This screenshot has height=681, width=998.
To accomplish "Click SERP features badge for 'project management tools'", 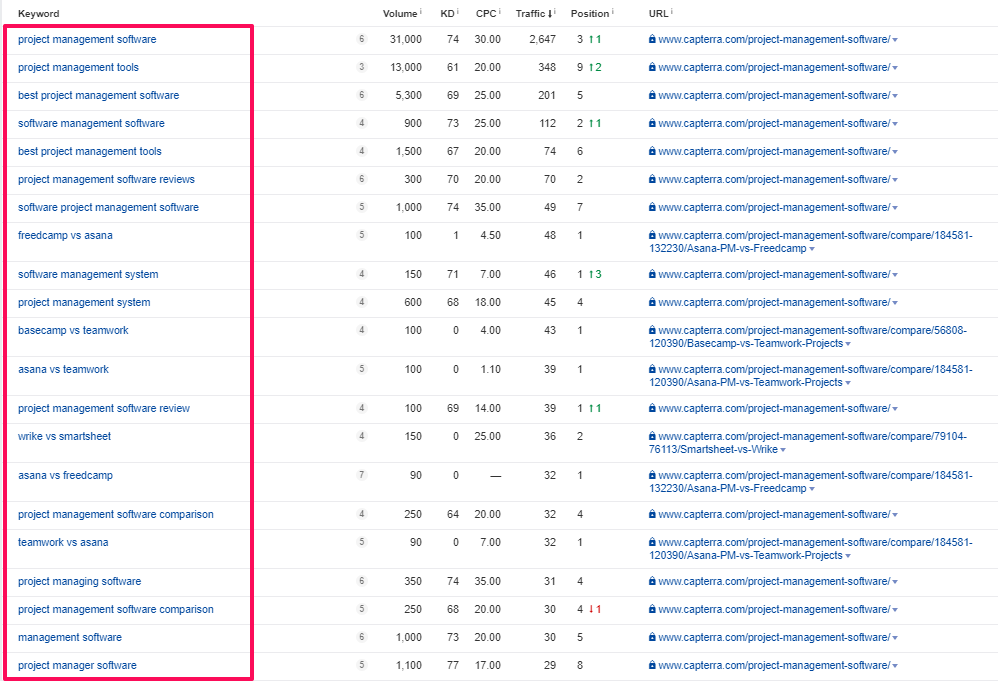I will [x=362, y=67].
